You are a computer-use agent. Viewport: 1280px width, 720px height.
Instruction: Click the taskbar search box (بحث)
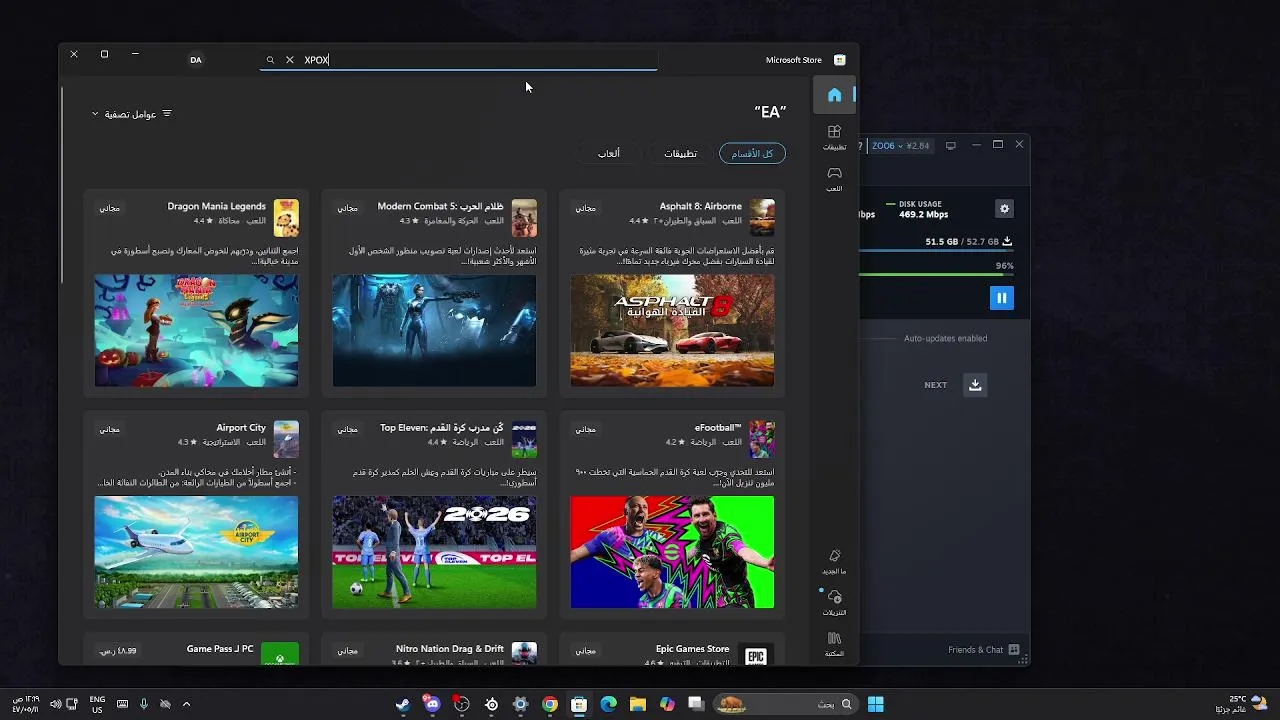tap(786, 704)
